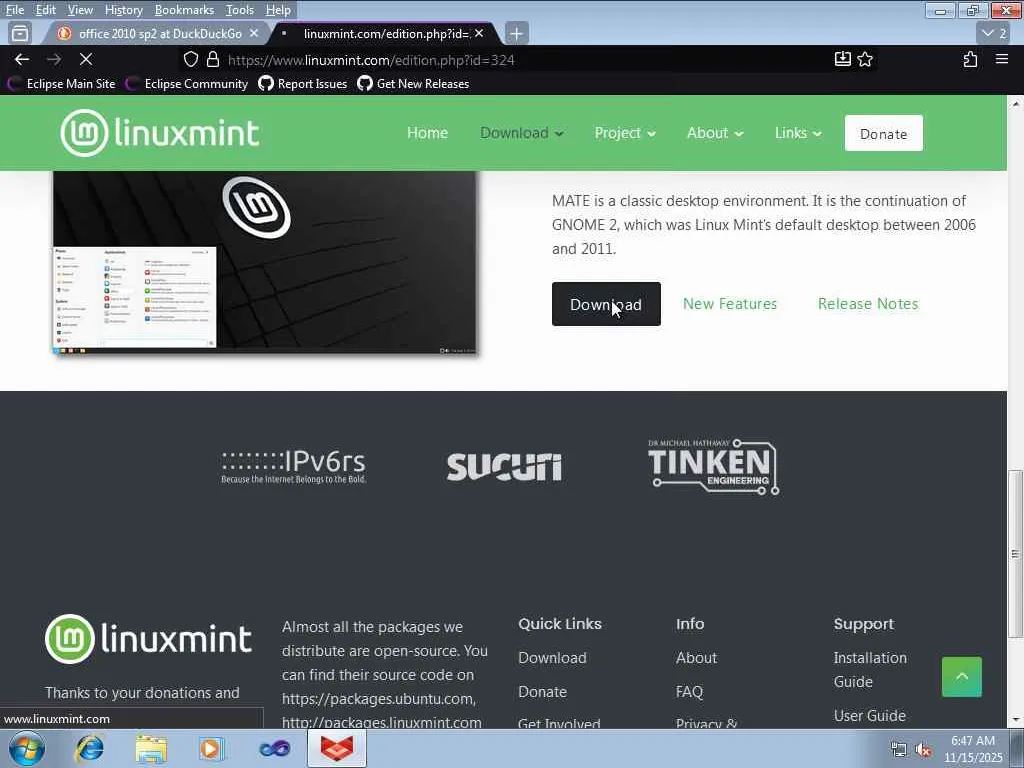Close the linuxmint.com edition tab

[479, 33]
